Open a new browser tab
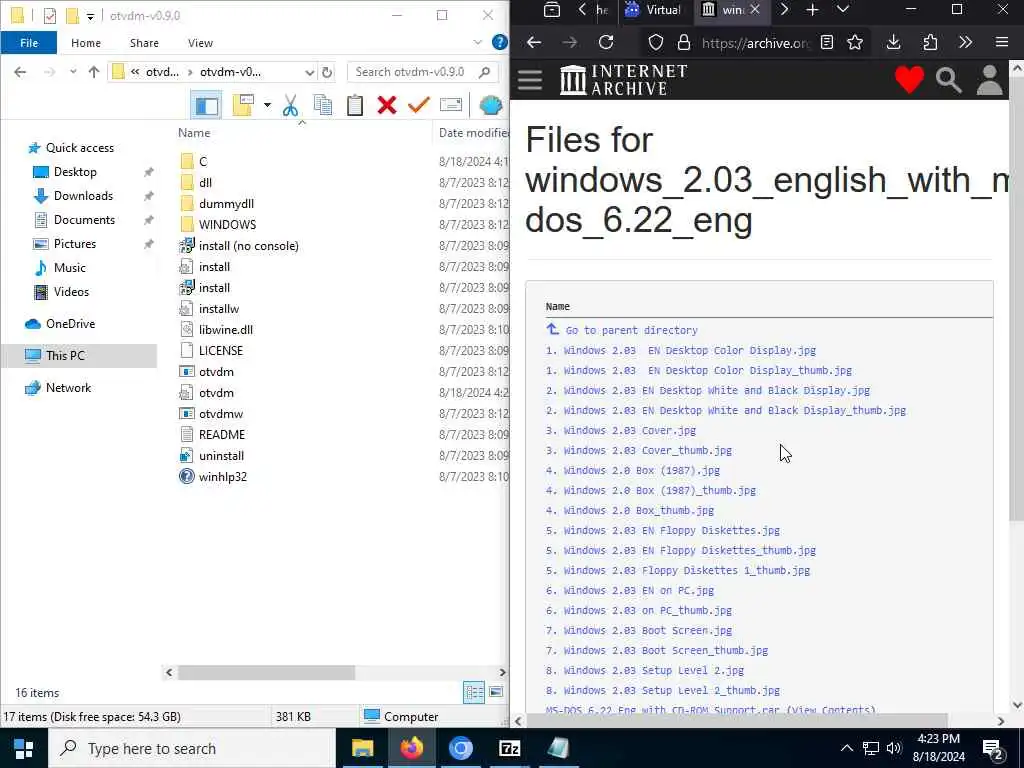 click(812, 10)
